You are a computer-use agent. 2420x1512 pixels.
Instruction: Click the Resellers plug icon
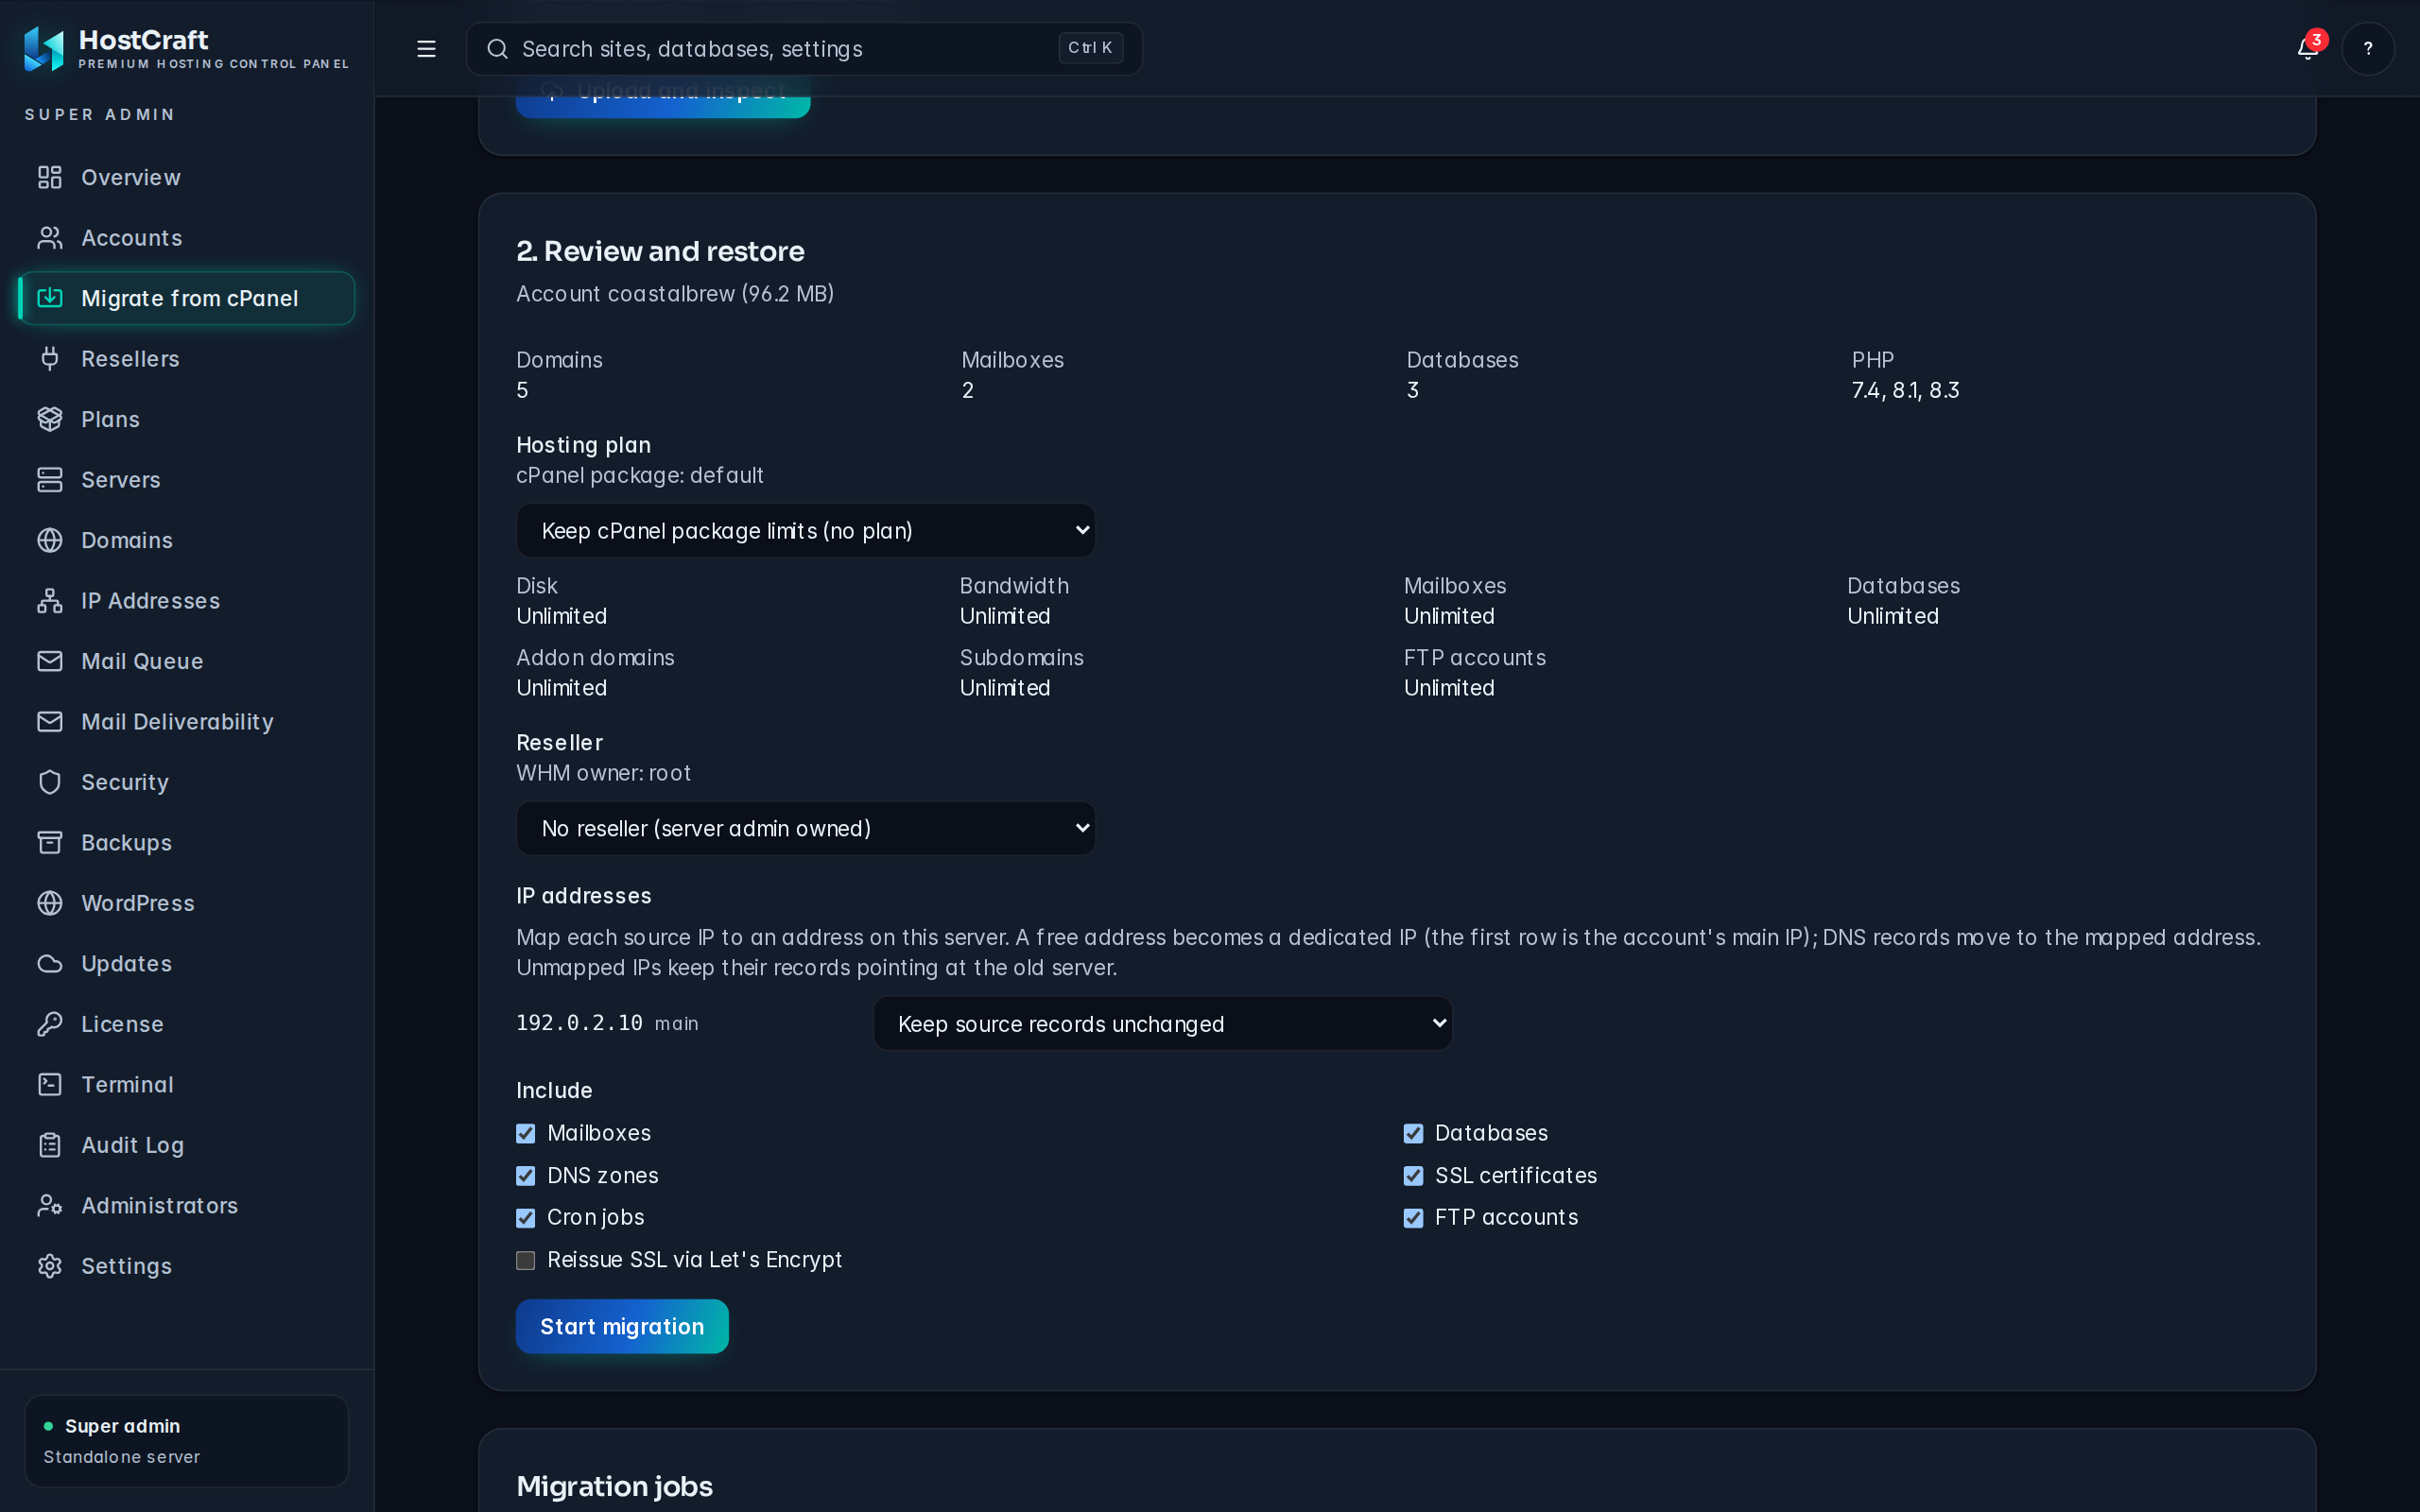coord(50,359)
